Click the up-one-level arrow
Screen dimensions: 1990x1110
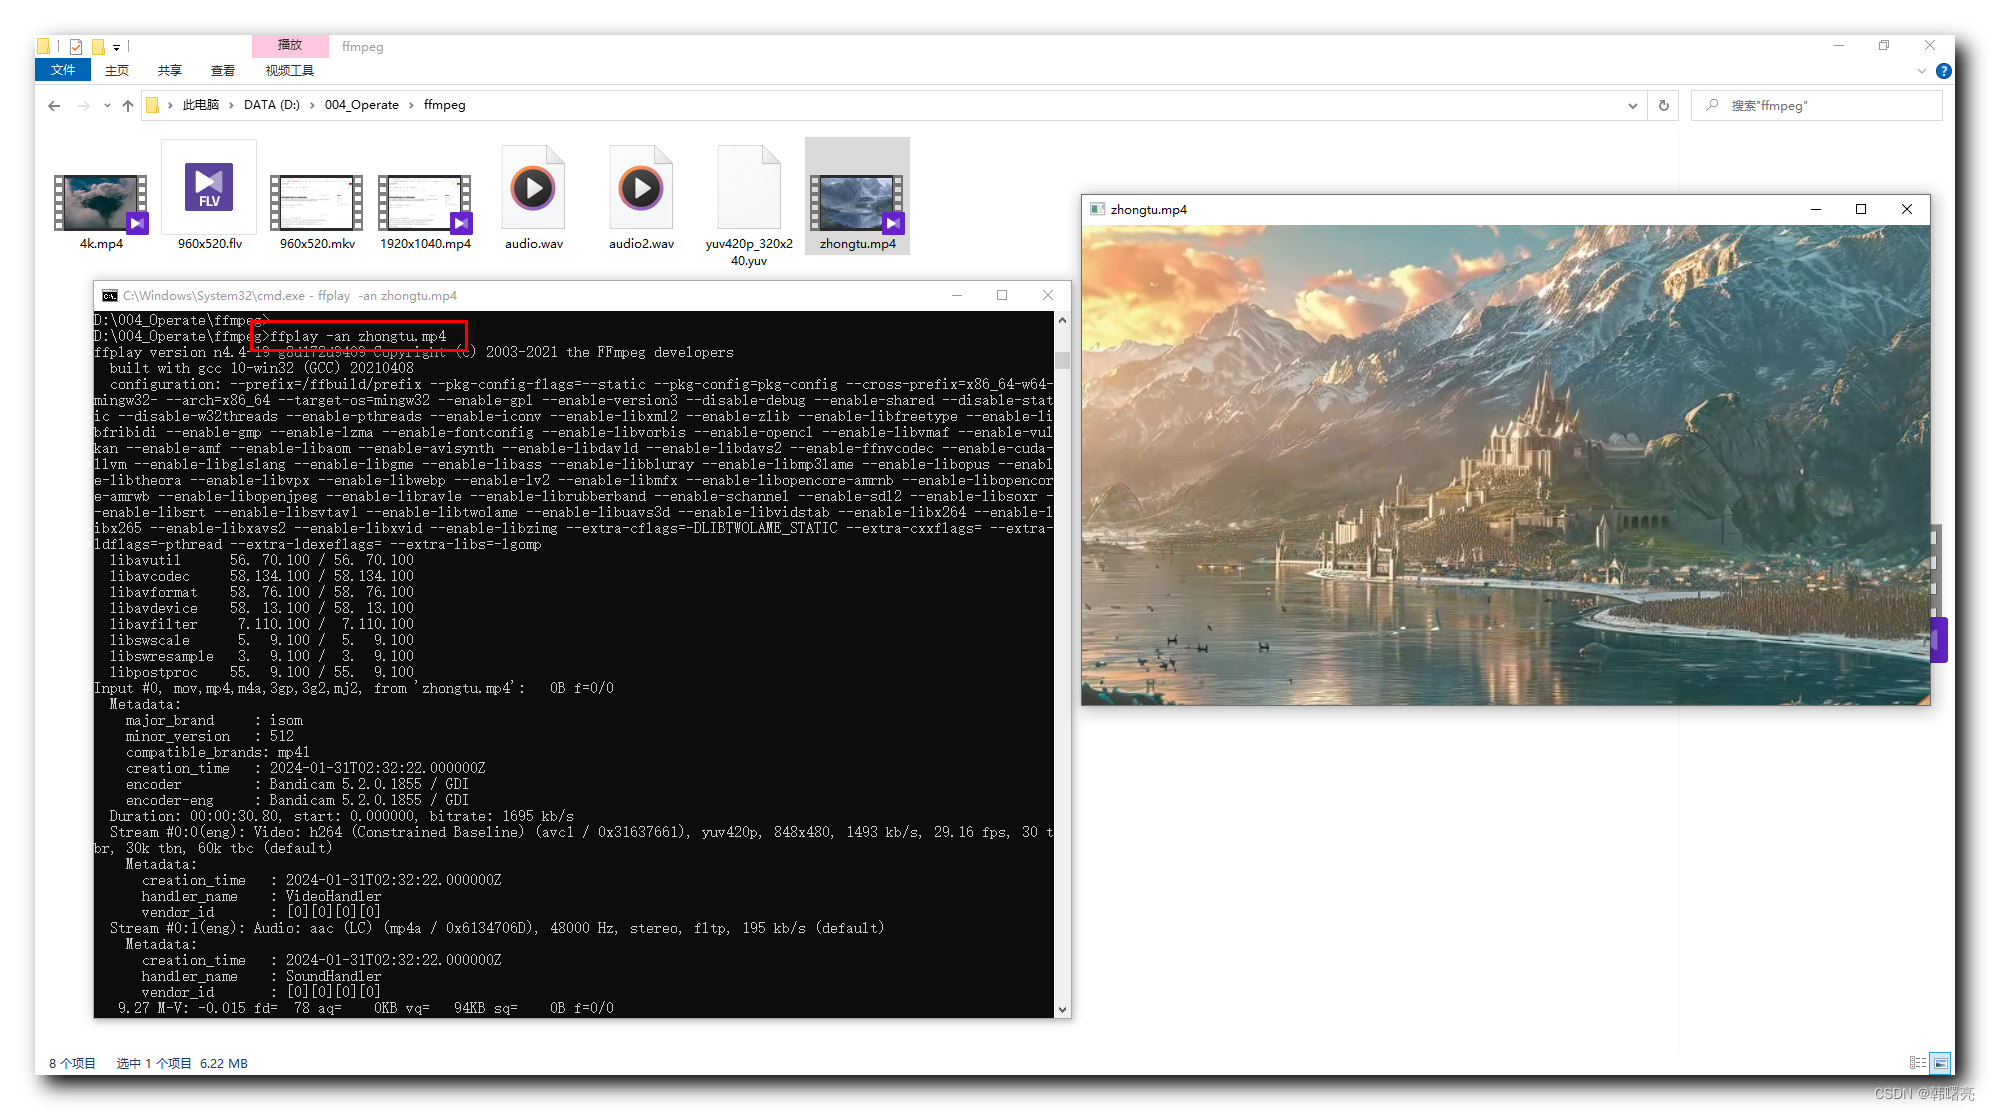pyautogui.click(x=127, y=105)
